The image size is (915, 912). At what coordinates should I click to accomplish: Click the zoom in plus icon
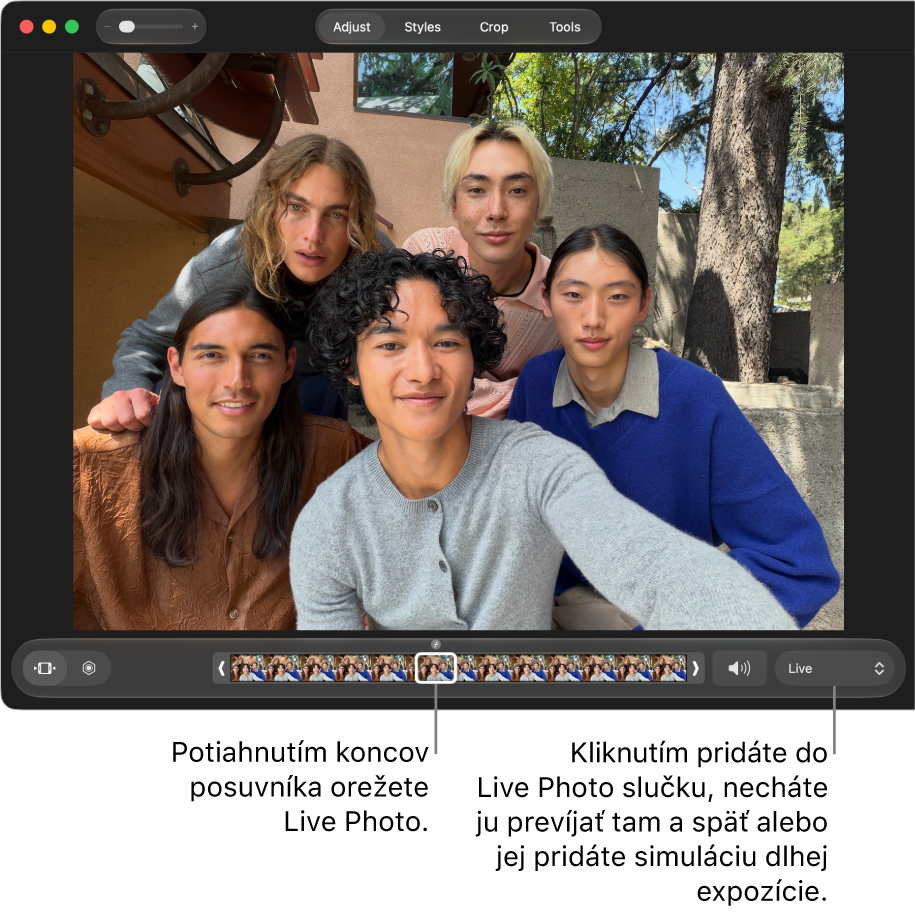point(195,27)
